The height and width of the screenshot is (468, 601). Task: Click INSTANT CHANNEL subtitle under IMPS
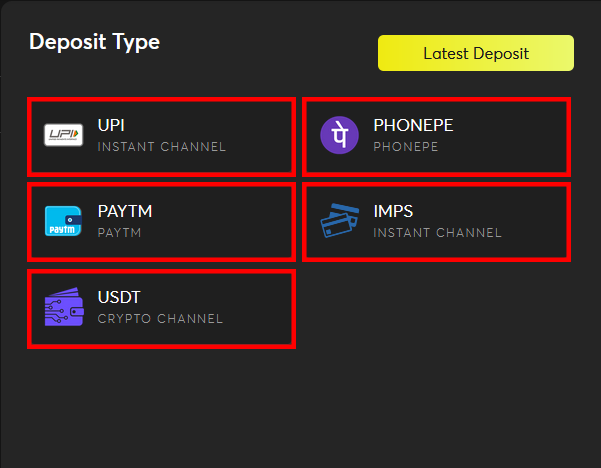pyautogui.click(x=438, y=233)
